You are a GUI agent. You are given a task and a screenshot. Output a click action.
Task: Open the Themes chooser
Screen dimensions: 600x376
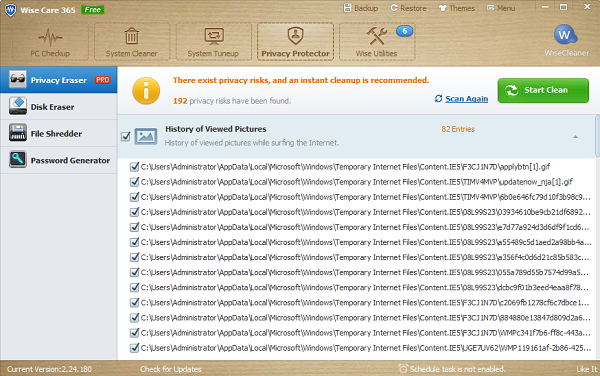(457, 8)
